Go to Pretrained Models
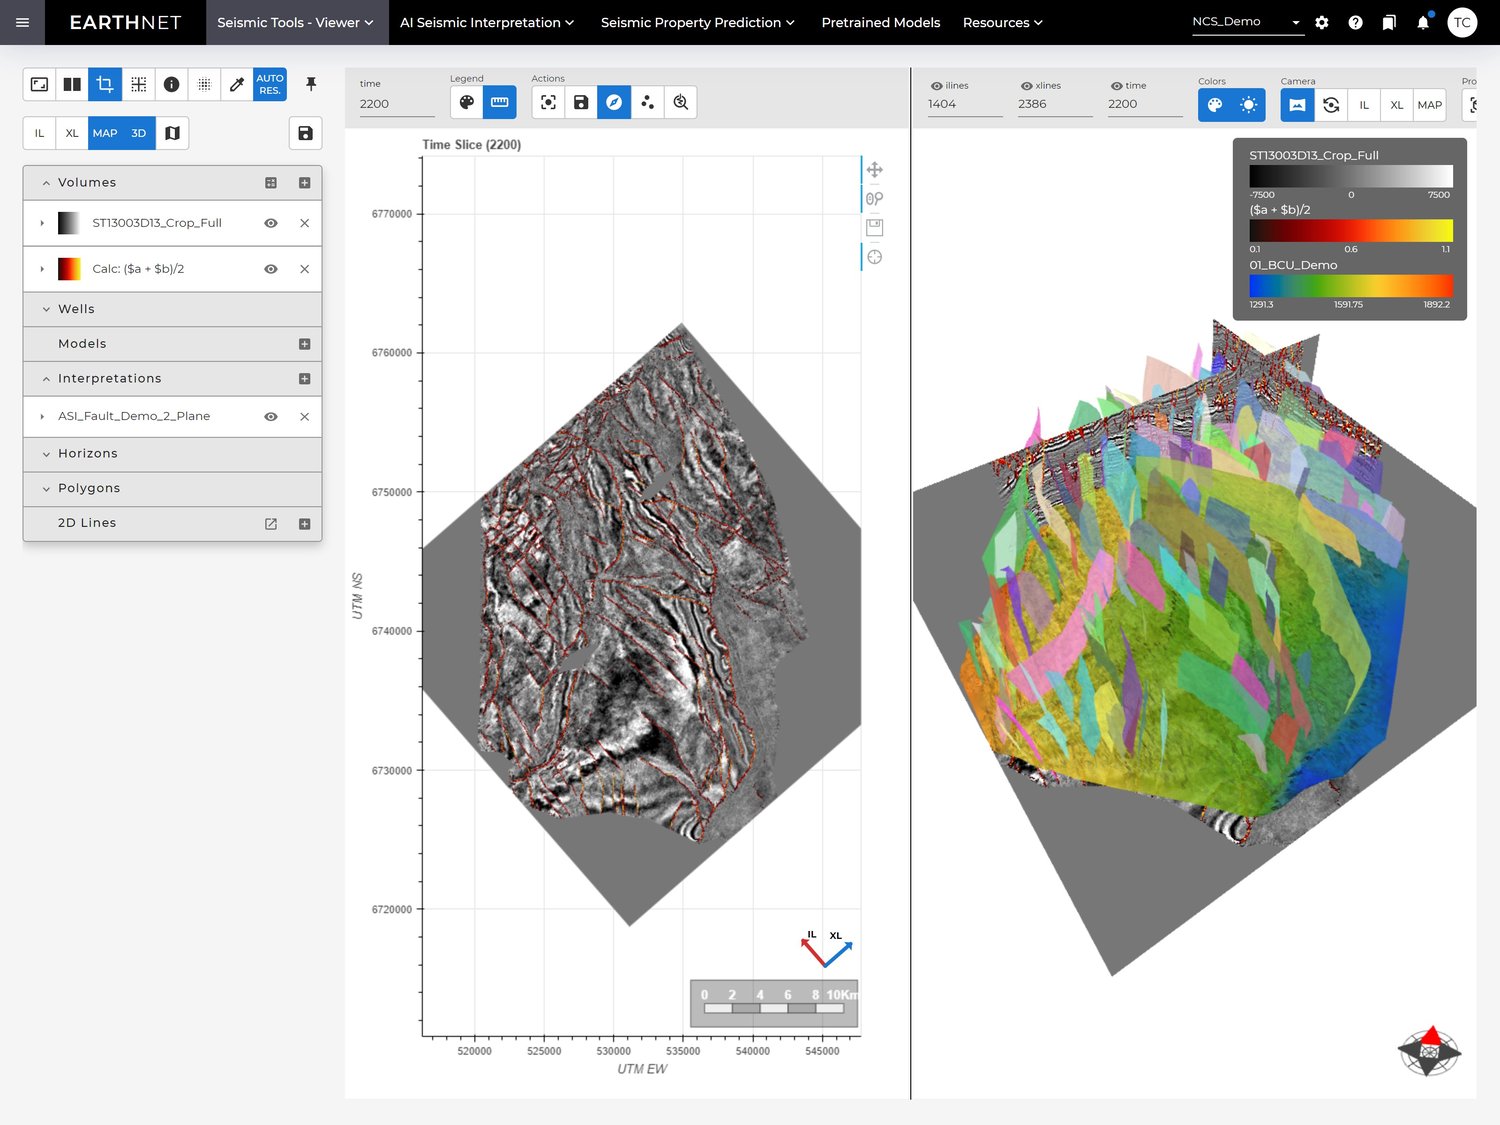 tap(881, 22)
